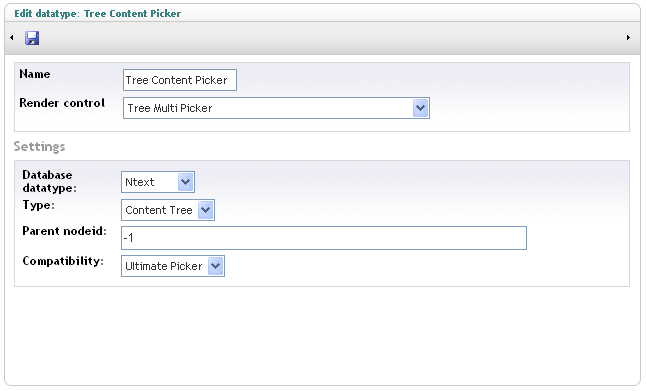This screenshot has height=391, width=646.
Task: Click the Compatibility label
Action: coord(63,261)
